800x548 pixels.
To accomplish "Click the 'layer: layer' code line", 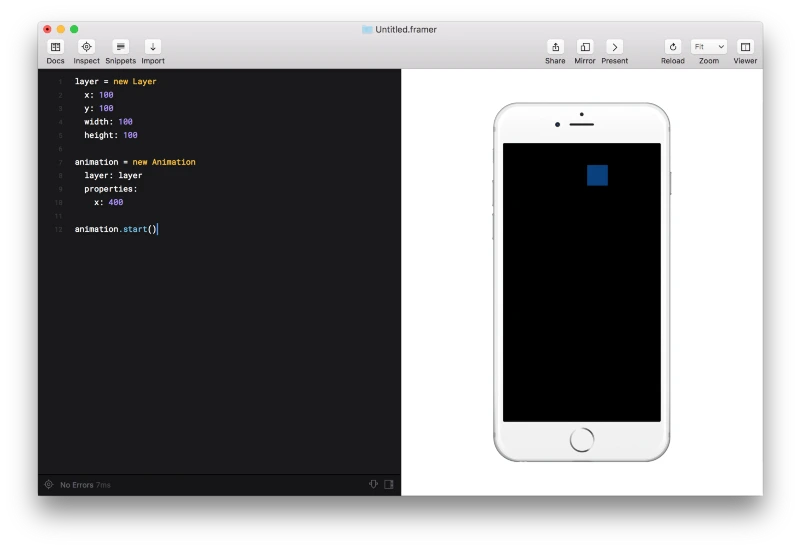I will [113, 175].
